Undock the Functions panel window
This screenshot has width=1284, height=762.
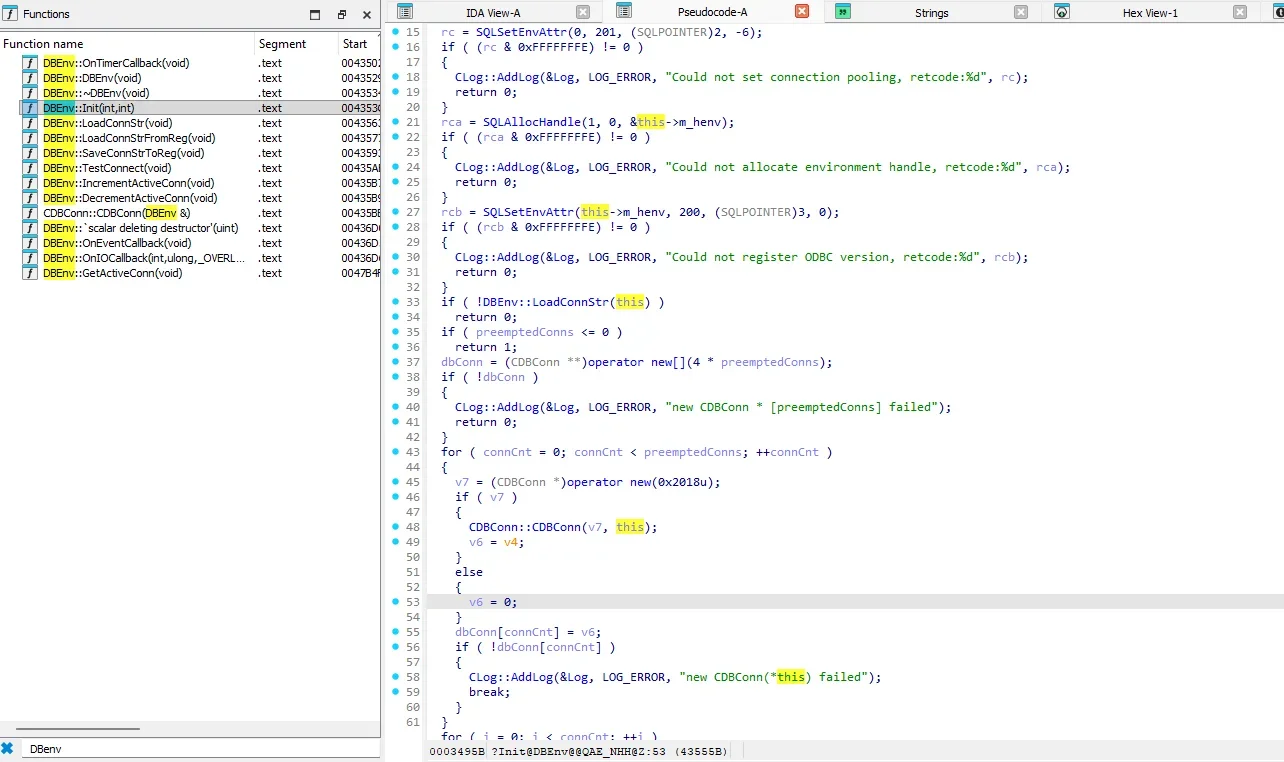click(341, 15)
